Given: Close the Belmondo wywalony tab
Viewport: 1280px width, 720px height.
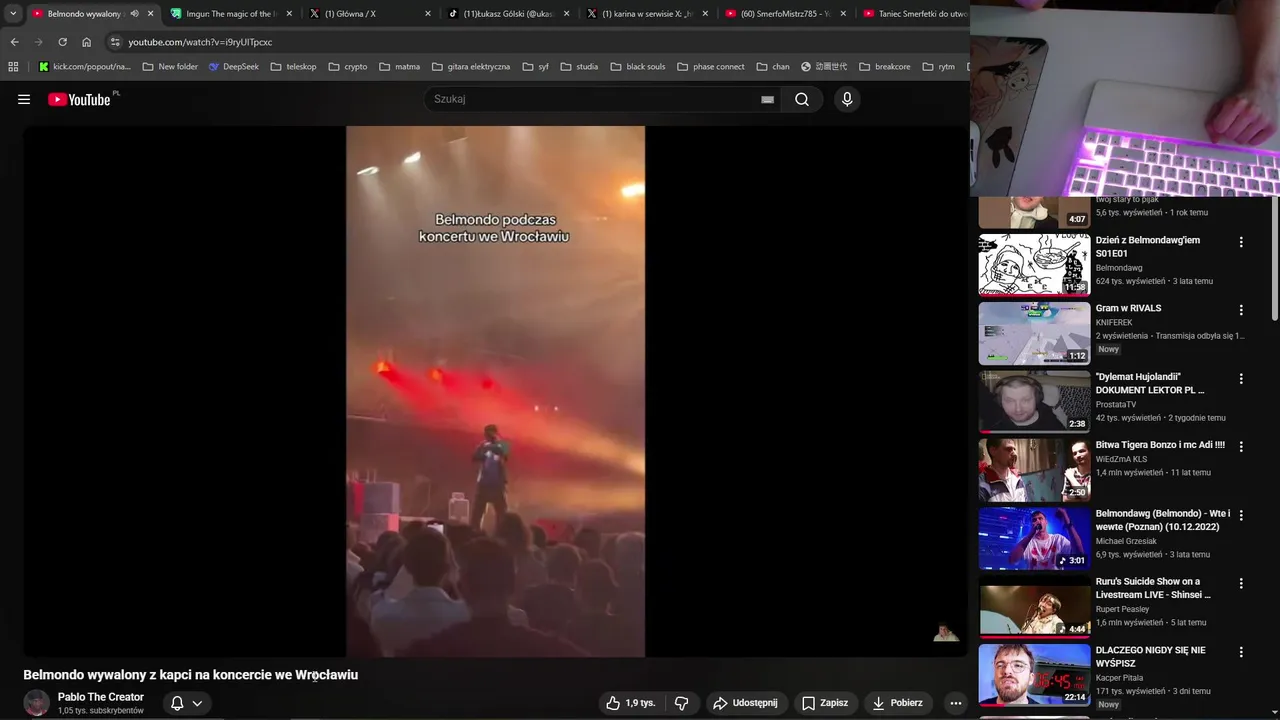Looking at the screenshot, I should (151, 14).
